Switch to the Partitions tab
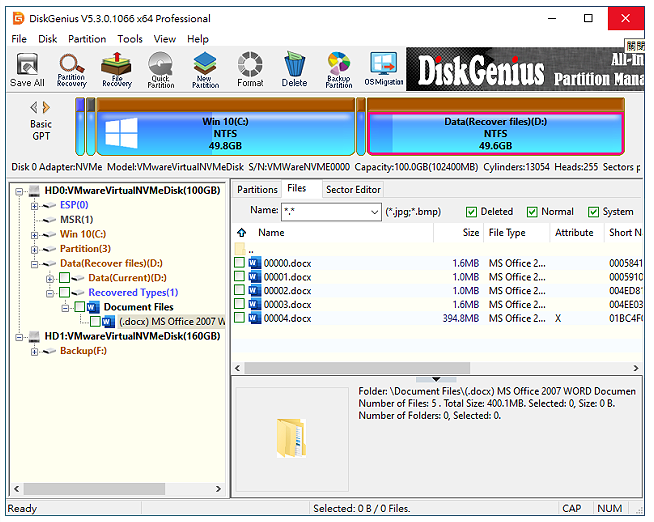The image size is (654, 522). coord(257,189)
